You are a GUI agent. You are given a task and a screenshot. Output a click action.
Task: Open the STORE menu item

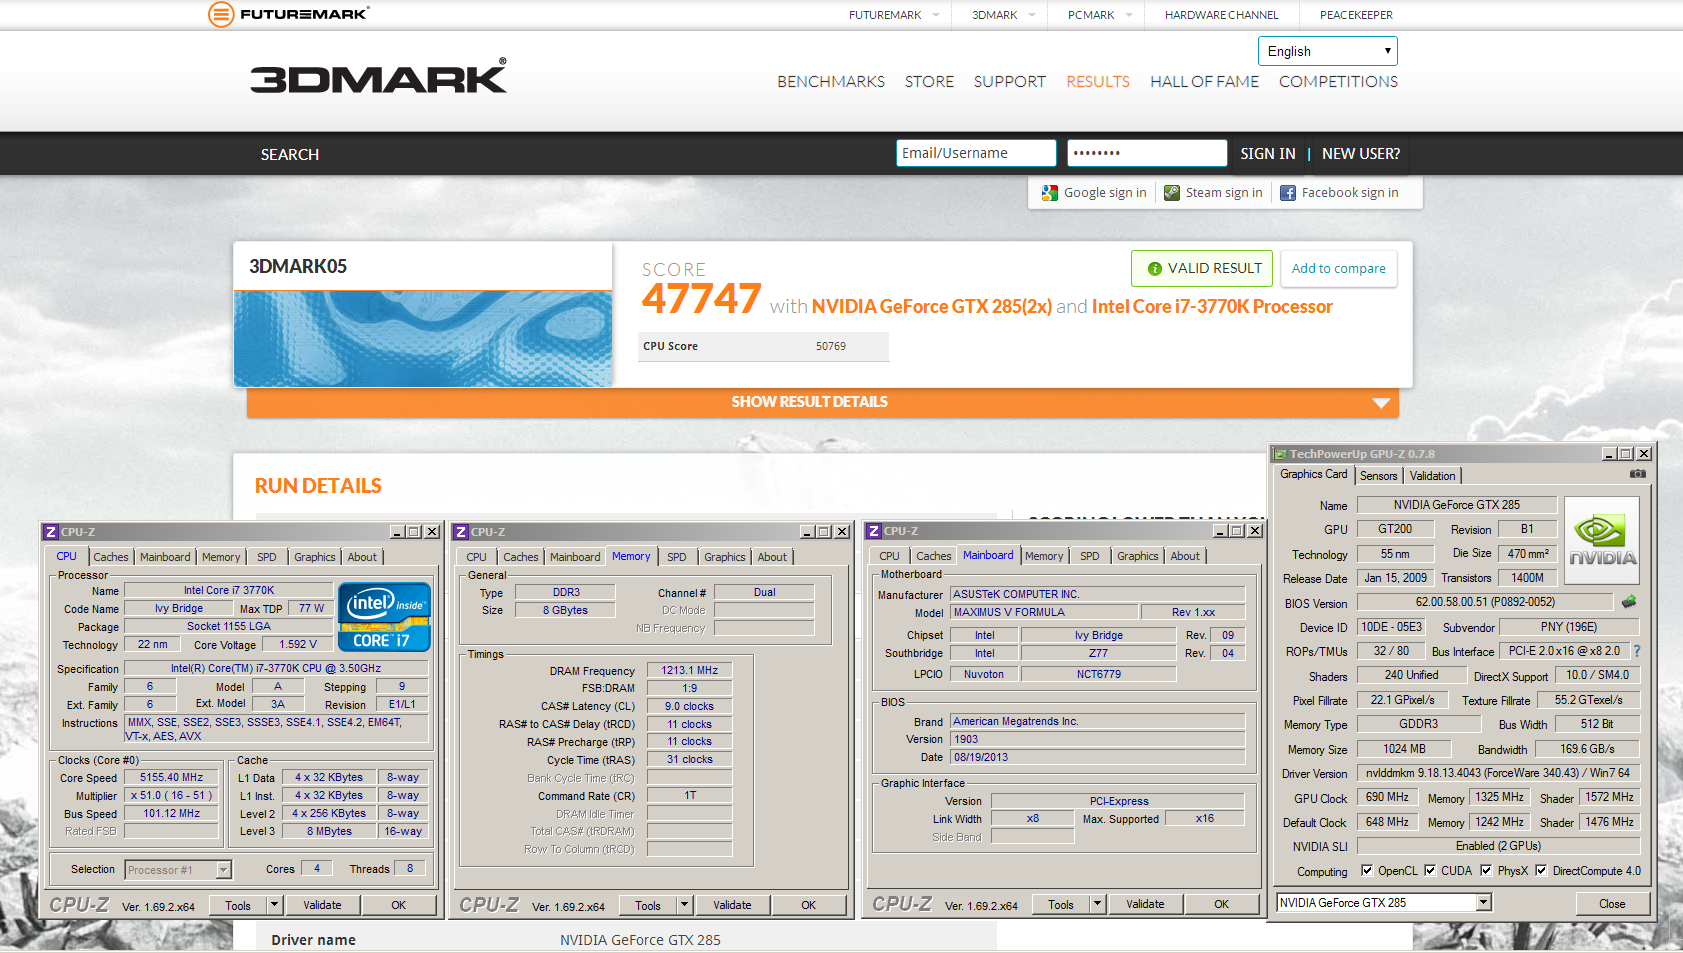click(x=929, y=82)
